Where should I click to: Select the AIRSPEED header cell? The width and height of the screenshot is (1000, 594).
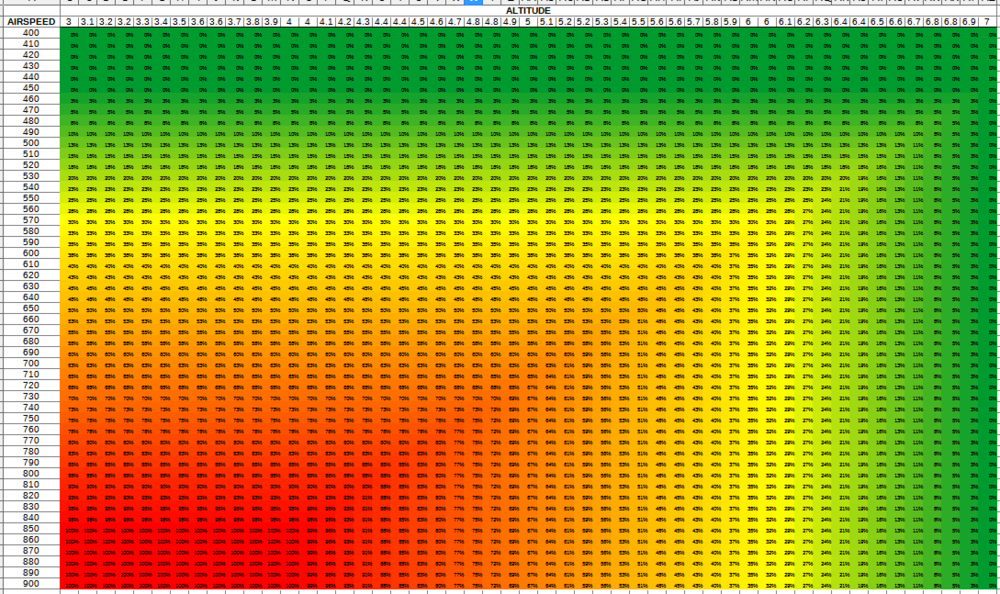(31, 22)
